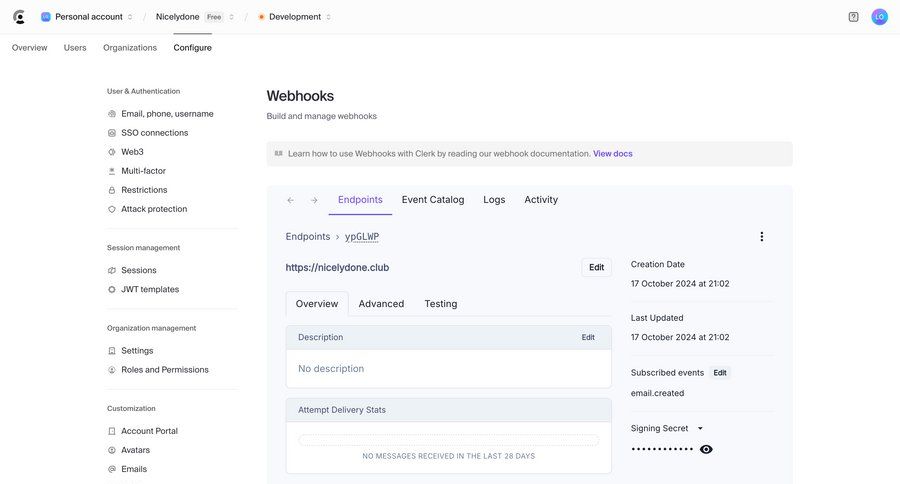Go back with the left arrow icon
Screen dimensions: 900x484
[x=290, y=200]
